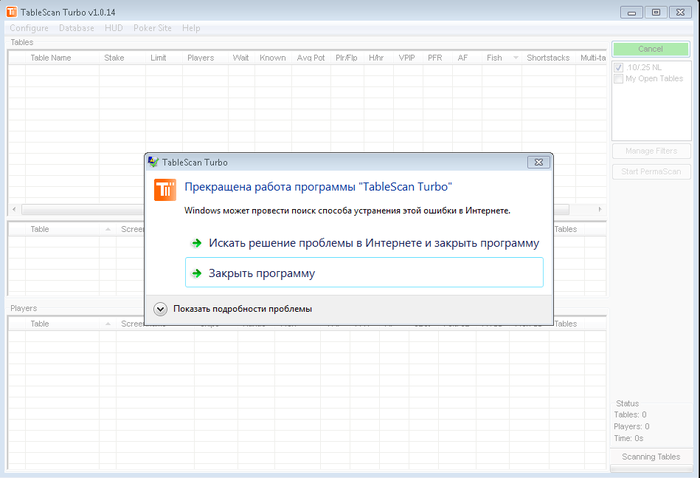Sort by VPIP column header
Screen dimensions: 700x478
point(408,58)
